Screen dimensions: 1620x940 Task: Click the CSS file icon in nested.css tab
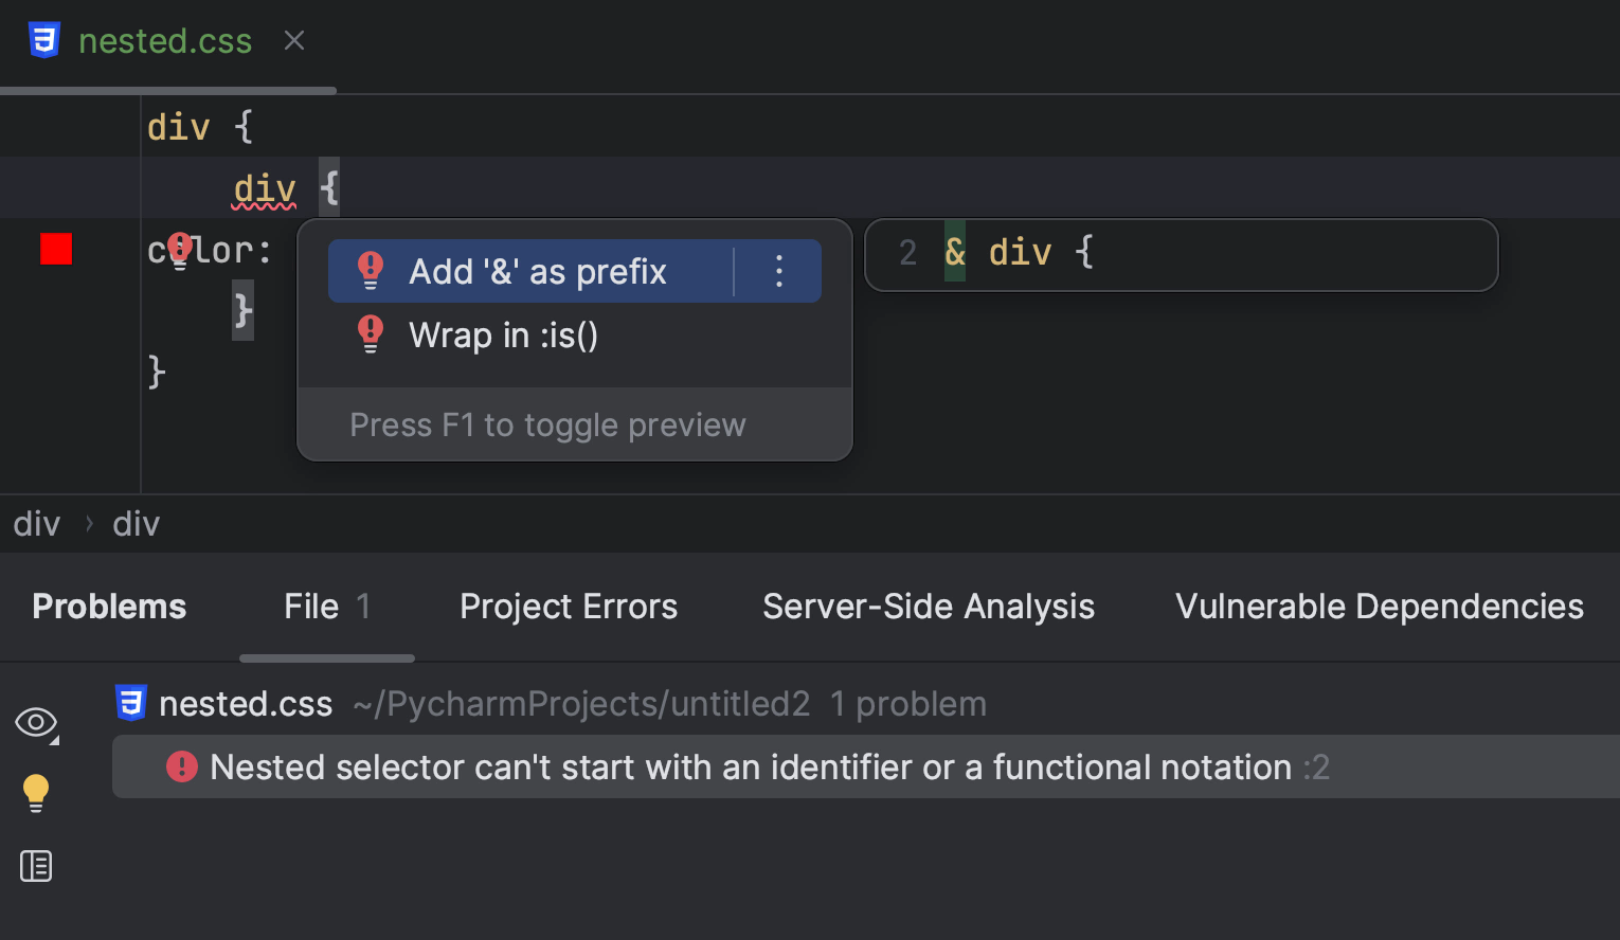click(44, 41)
